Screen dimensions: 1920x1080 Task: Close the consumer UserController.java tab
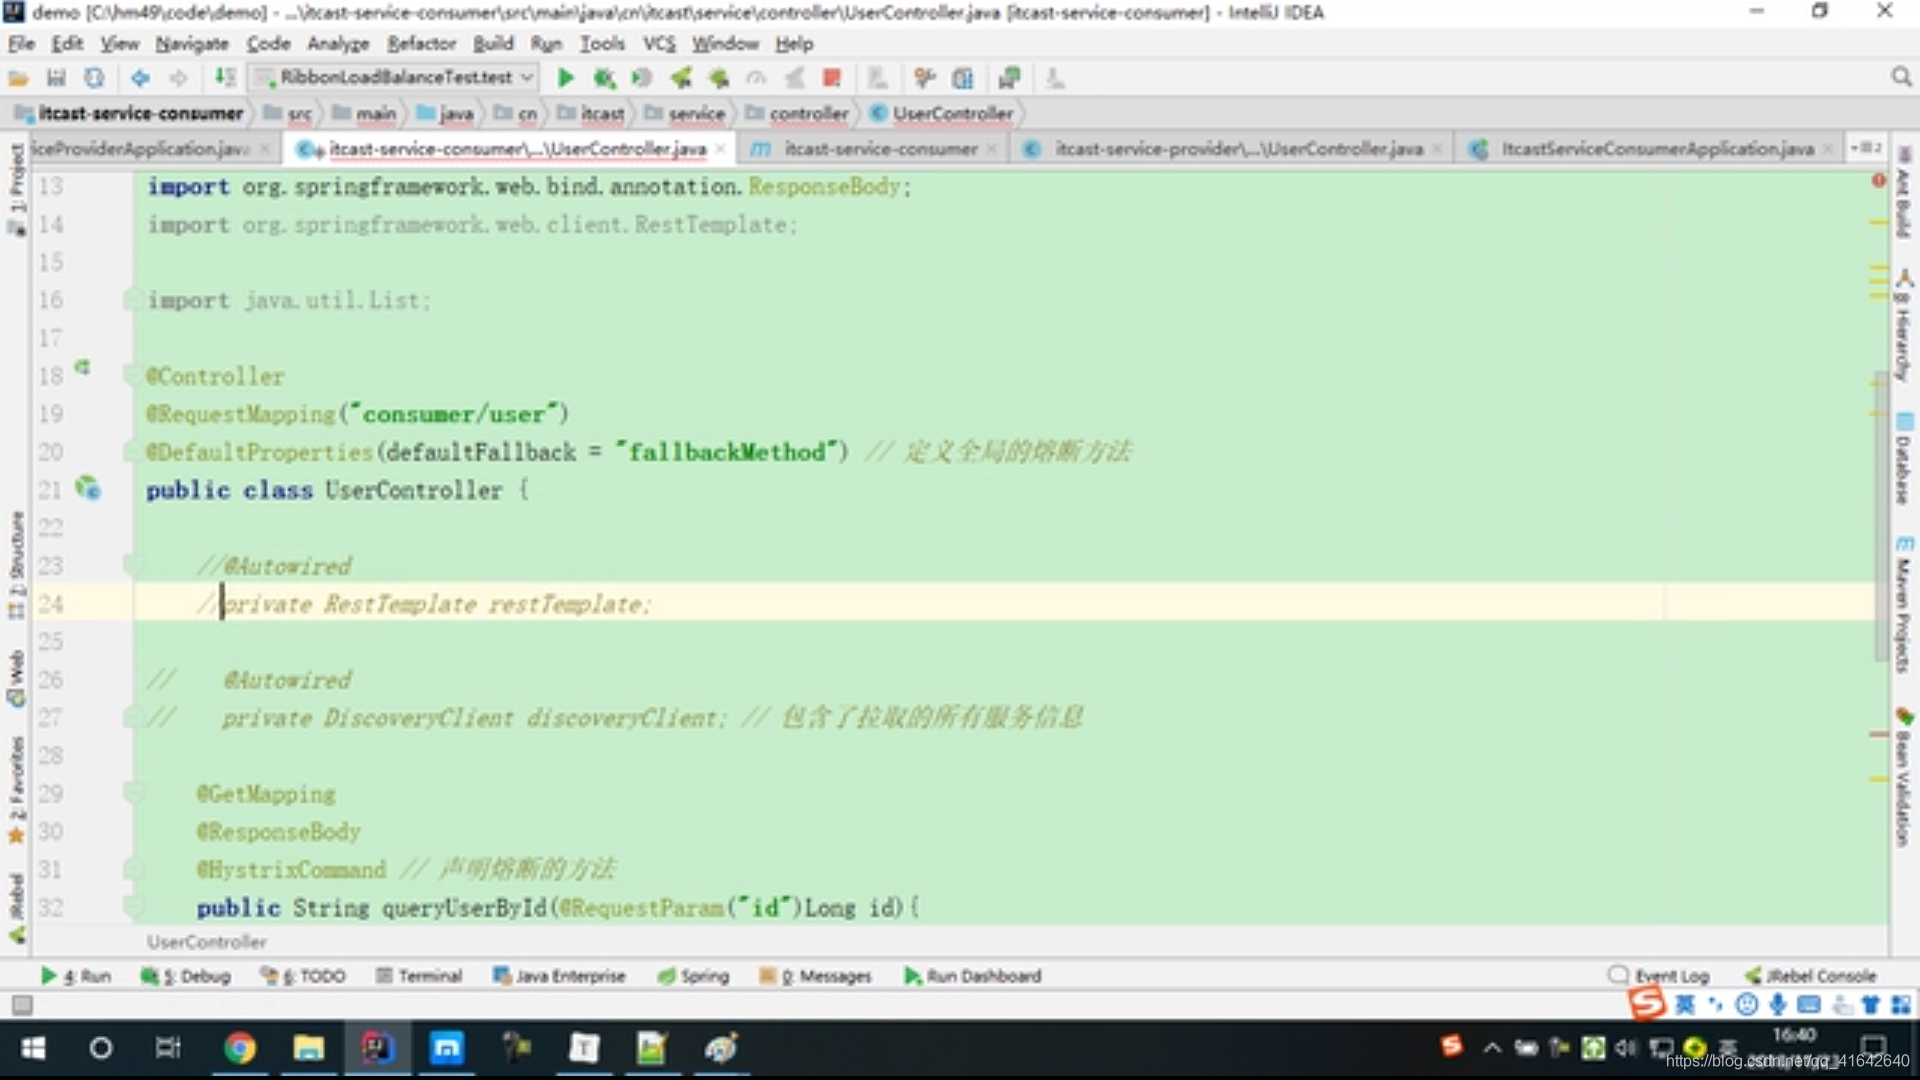[720, 148]
